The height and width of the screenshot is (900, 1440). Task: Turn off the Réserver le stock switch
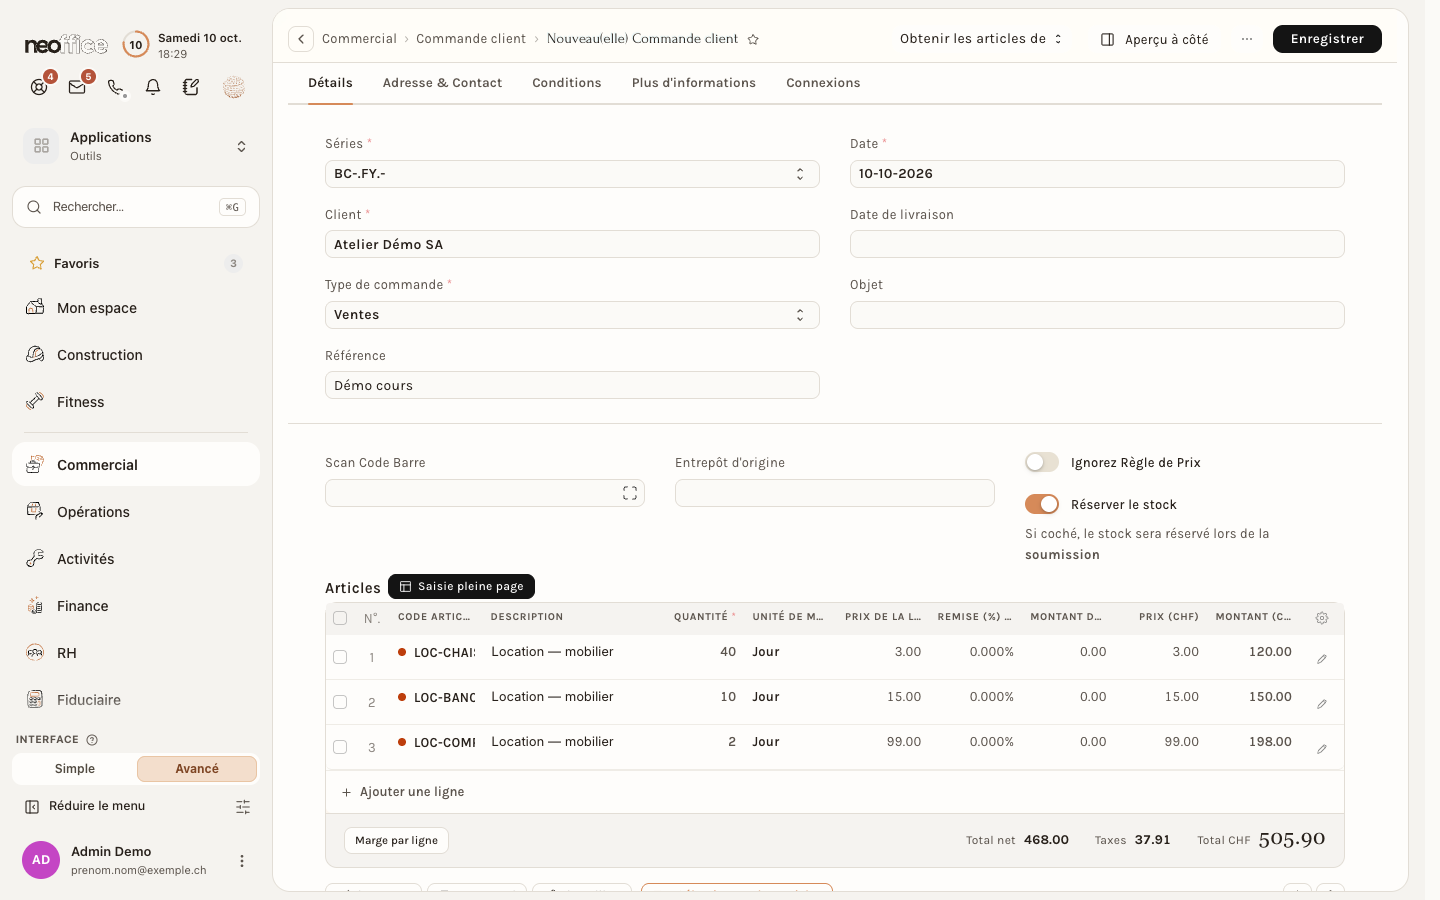point(1042,504)
